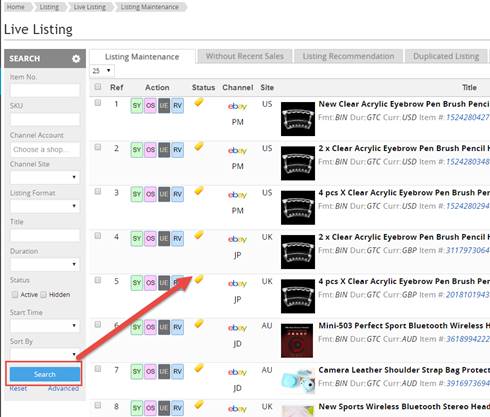490x417 pixels.
Task: Click OS action icon in row 5
Action: tap(150, 283)
